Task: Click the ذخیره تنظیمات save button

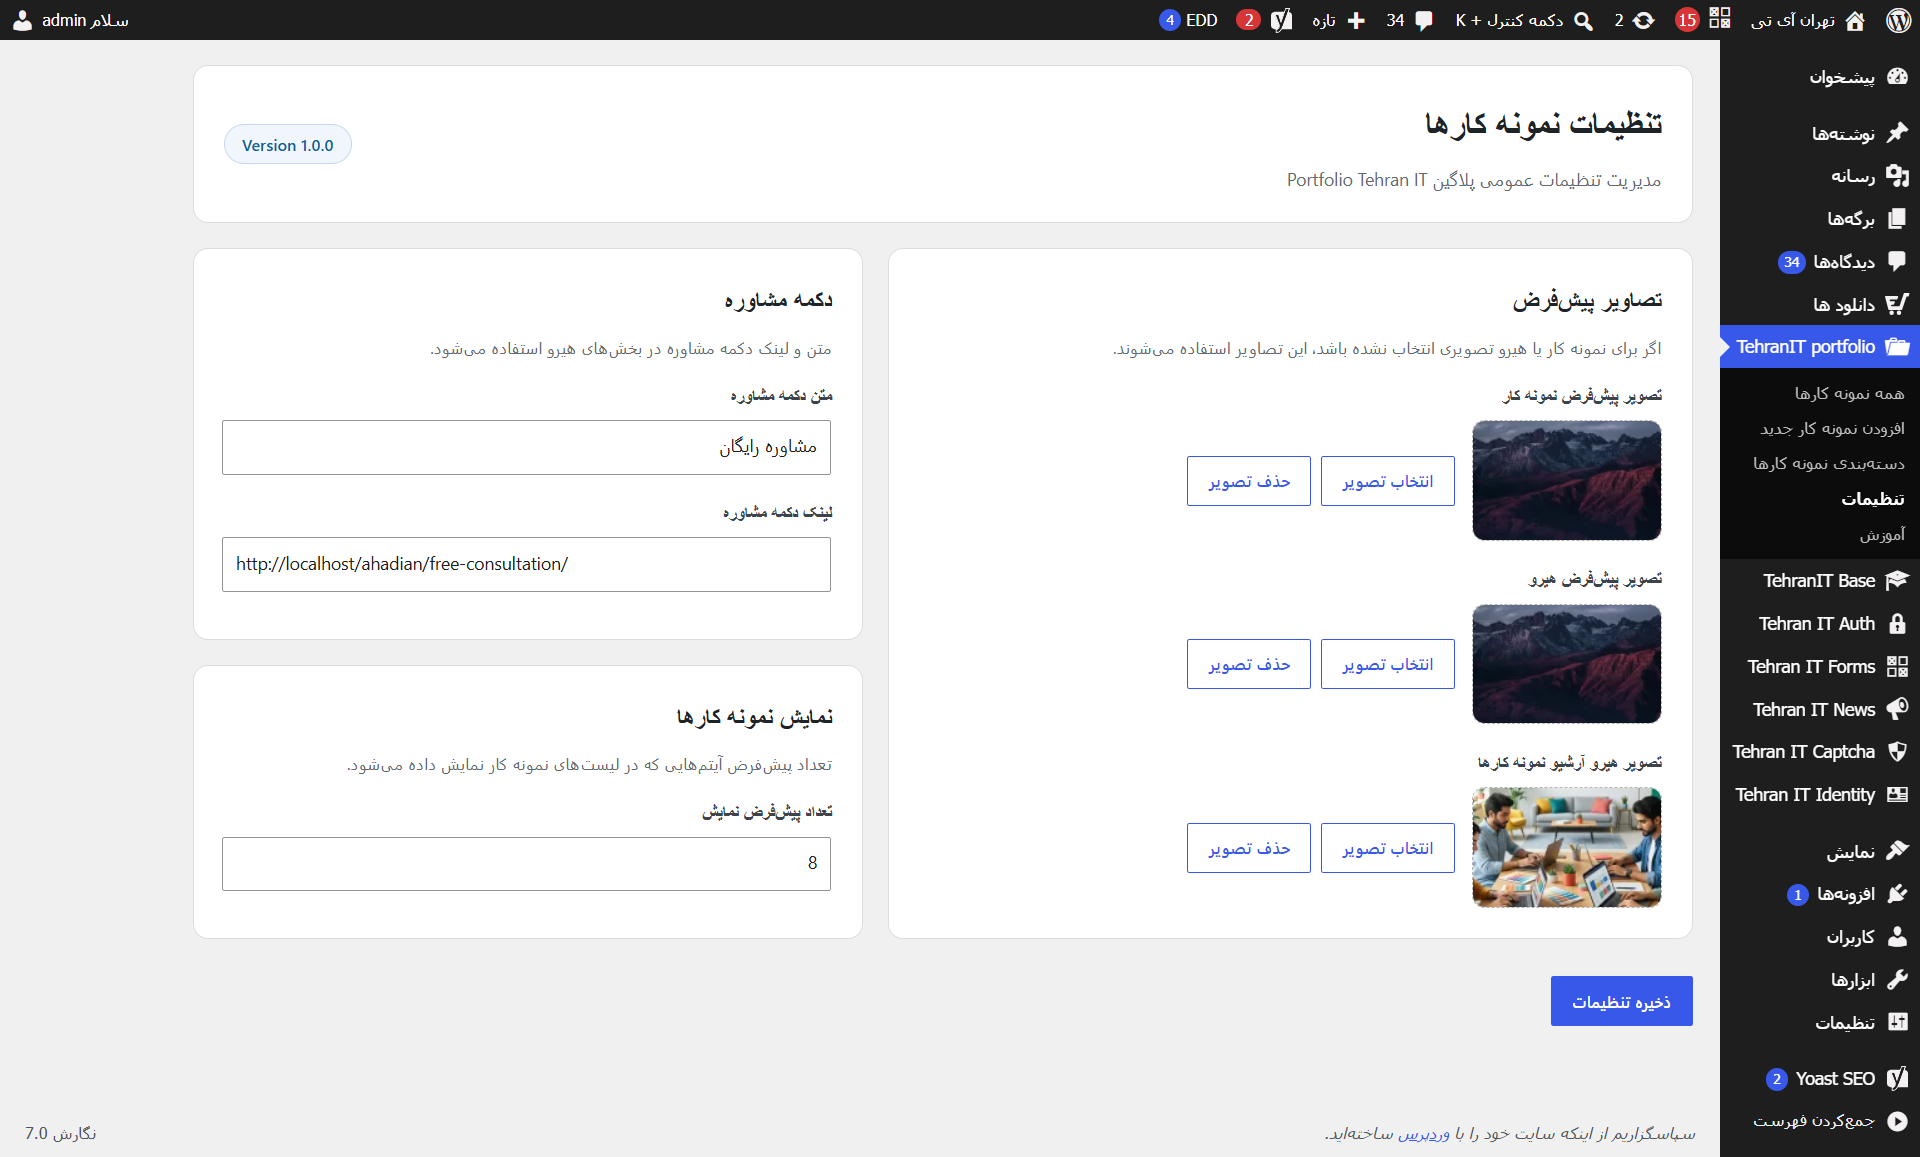Action: pyautogui.click(x=1621, y=1001)
